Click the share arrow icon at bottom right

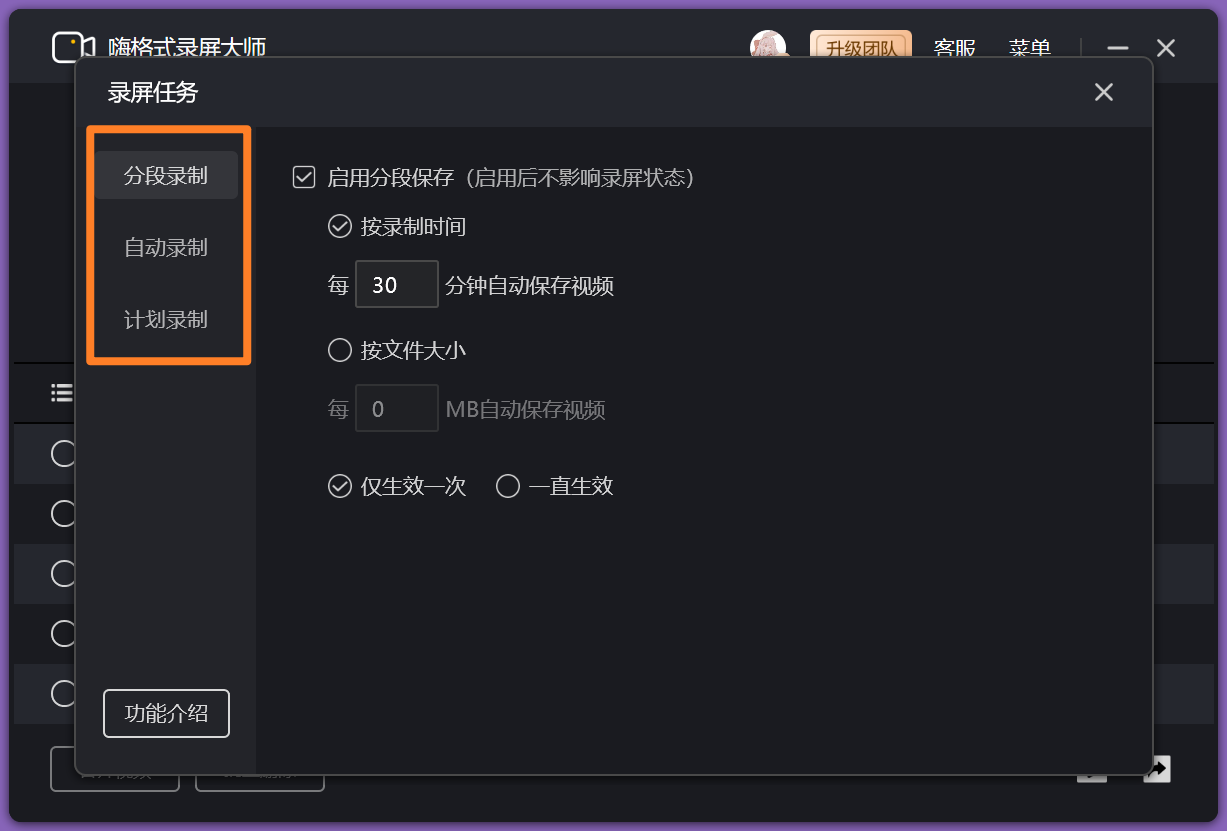pyautogui.click(x=1157, y=768)
